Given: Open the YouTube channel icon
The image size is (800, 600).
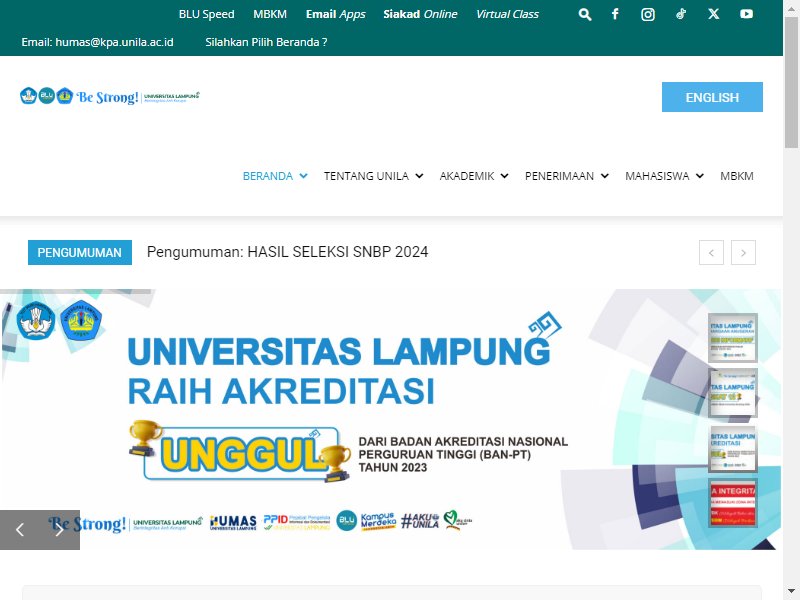Looking at the screenshot, I should tap(746, 14).
